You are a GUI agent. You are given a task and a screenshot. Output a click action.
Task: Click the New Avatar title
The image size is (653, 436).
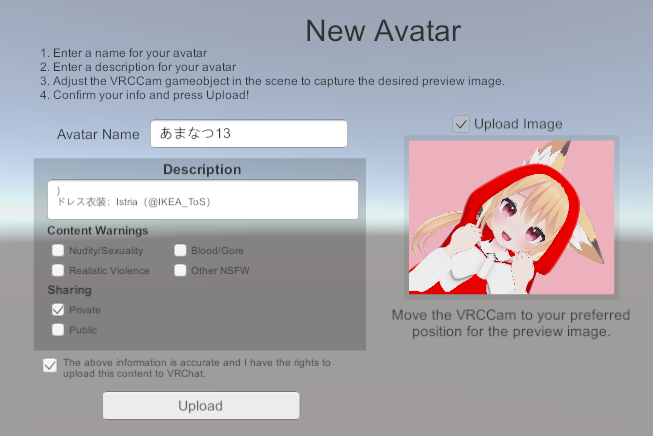(383, 31)
